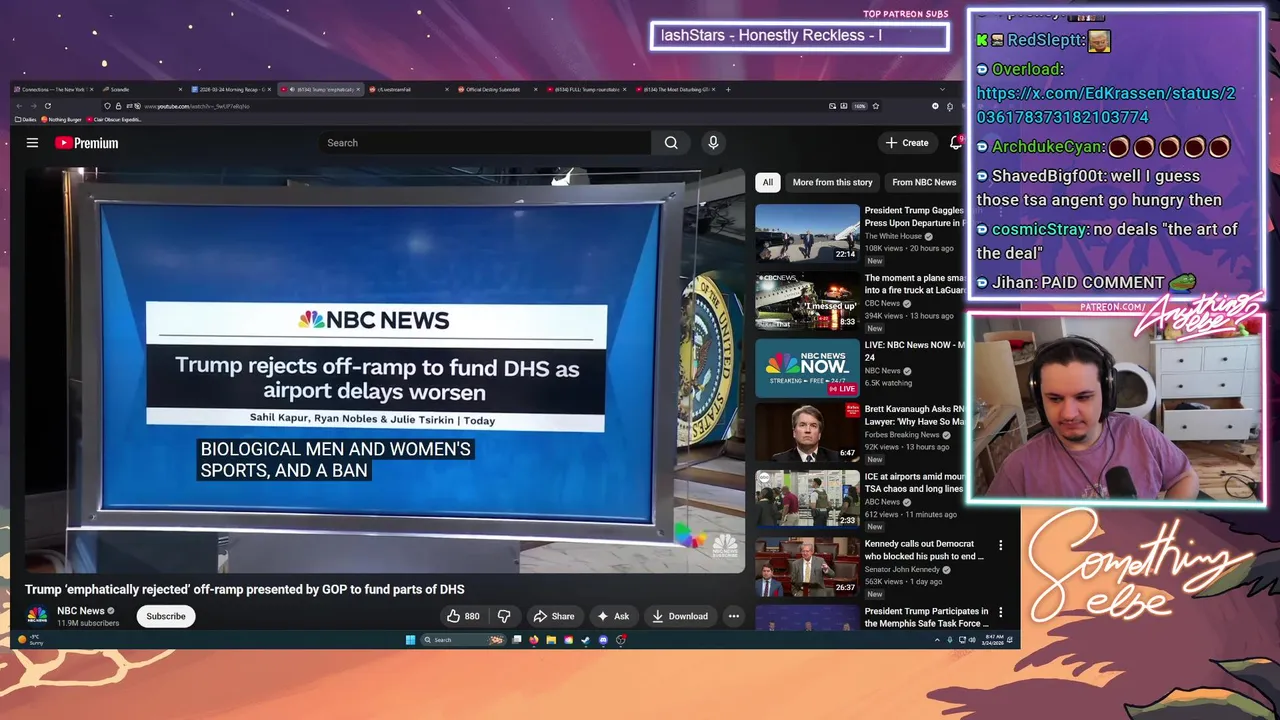Click the video title text
The image size is (1280, 720).
pyautogui.click(x=245, y=589)
